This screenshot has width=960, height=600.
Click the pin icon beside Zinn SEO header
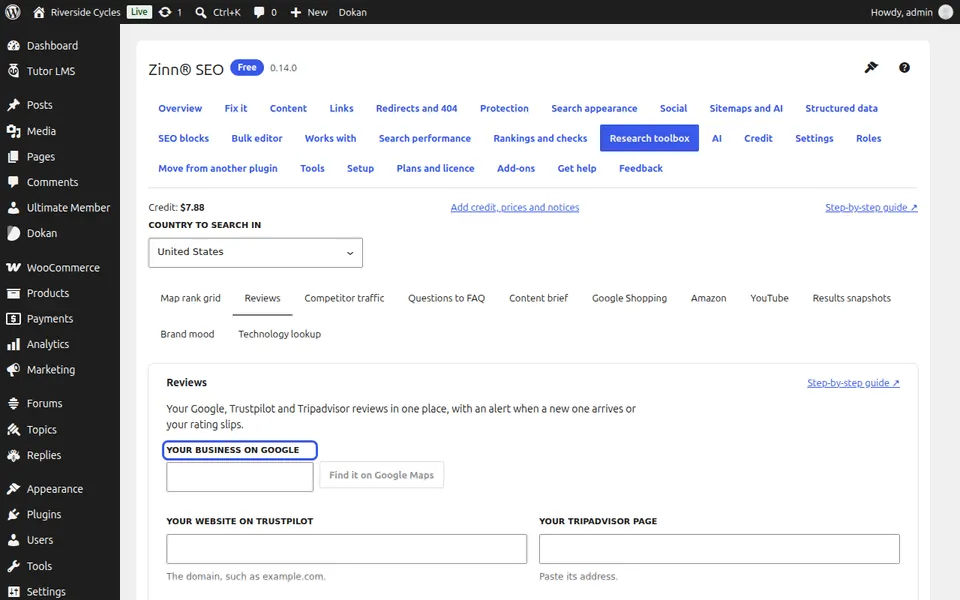click(x=871, y=67)
